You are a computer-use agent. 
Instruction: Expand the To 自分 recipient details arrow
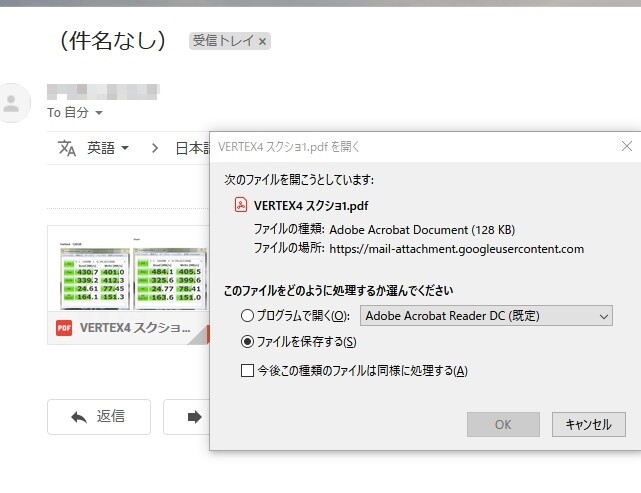pos(99,112)
